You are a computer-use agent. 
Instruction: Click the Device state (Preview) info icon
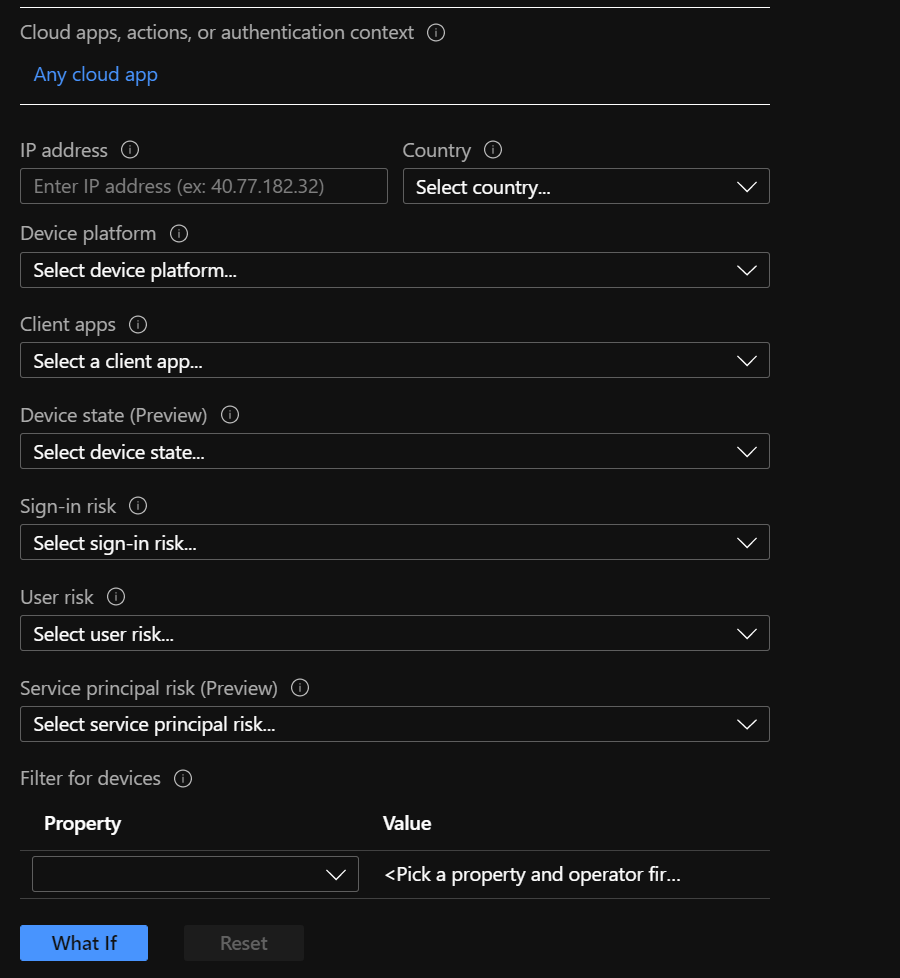(x=230, y=414)
